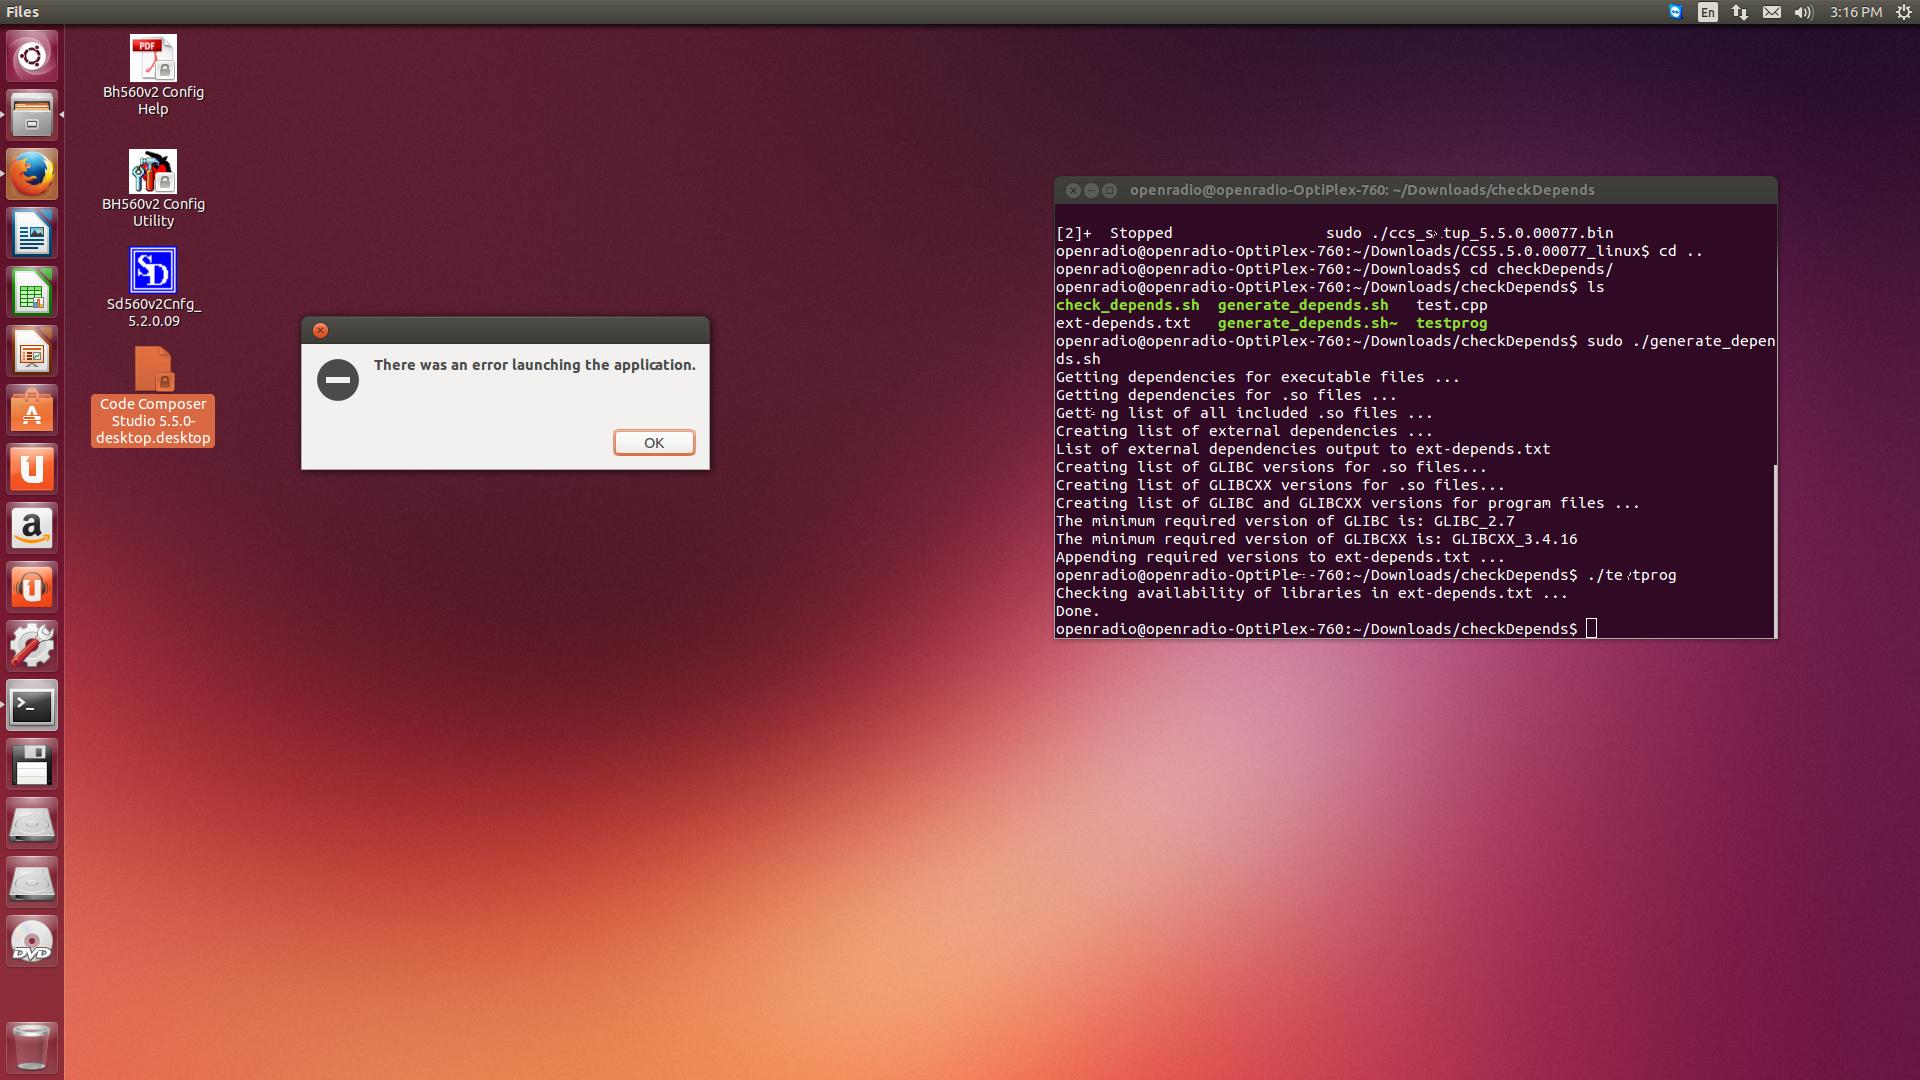Open the Ubuntu Software Center
This screenshot has height=1080, width=1920.
click(x=32, y=410)
